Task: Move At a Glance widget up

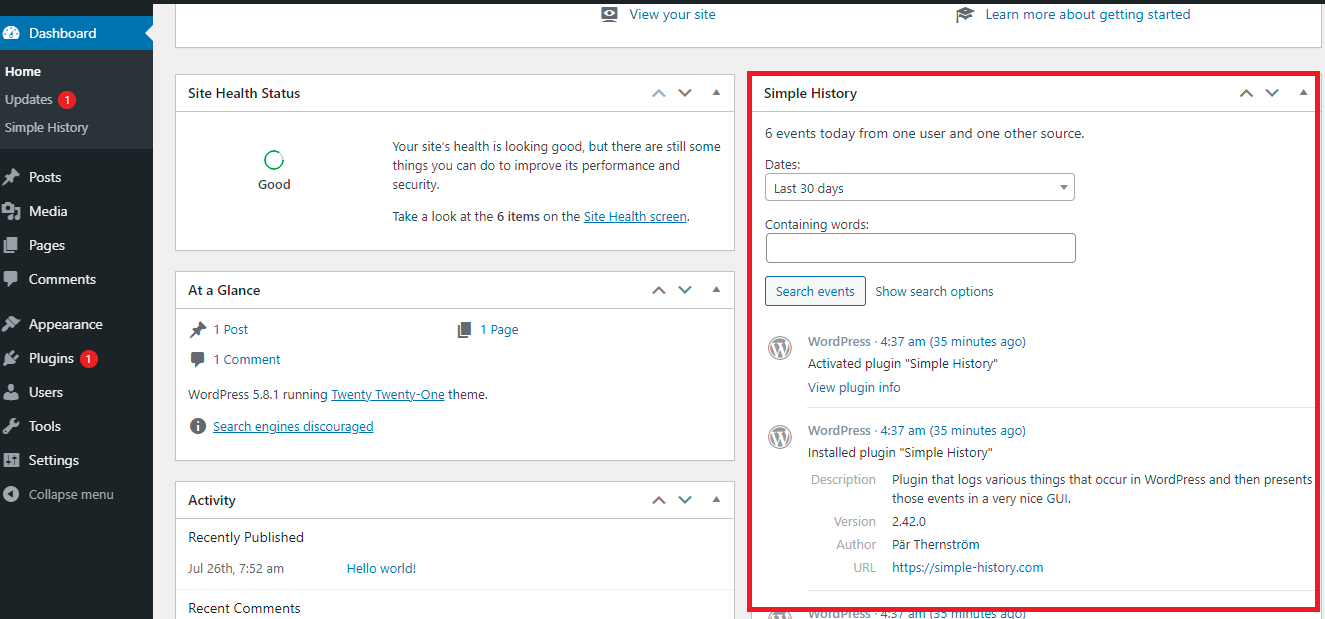Action: pos(658,290)
